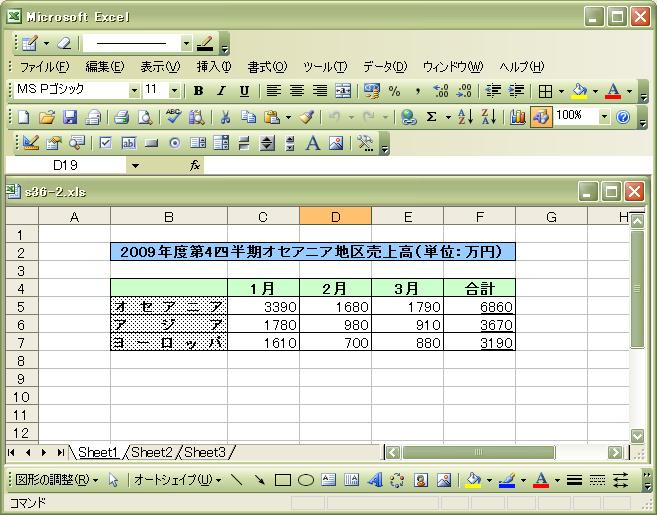The height and width of the screenshot is (515, 657).
Task: Open the 挿入(I) menu
Action: (x=214, y=67)
